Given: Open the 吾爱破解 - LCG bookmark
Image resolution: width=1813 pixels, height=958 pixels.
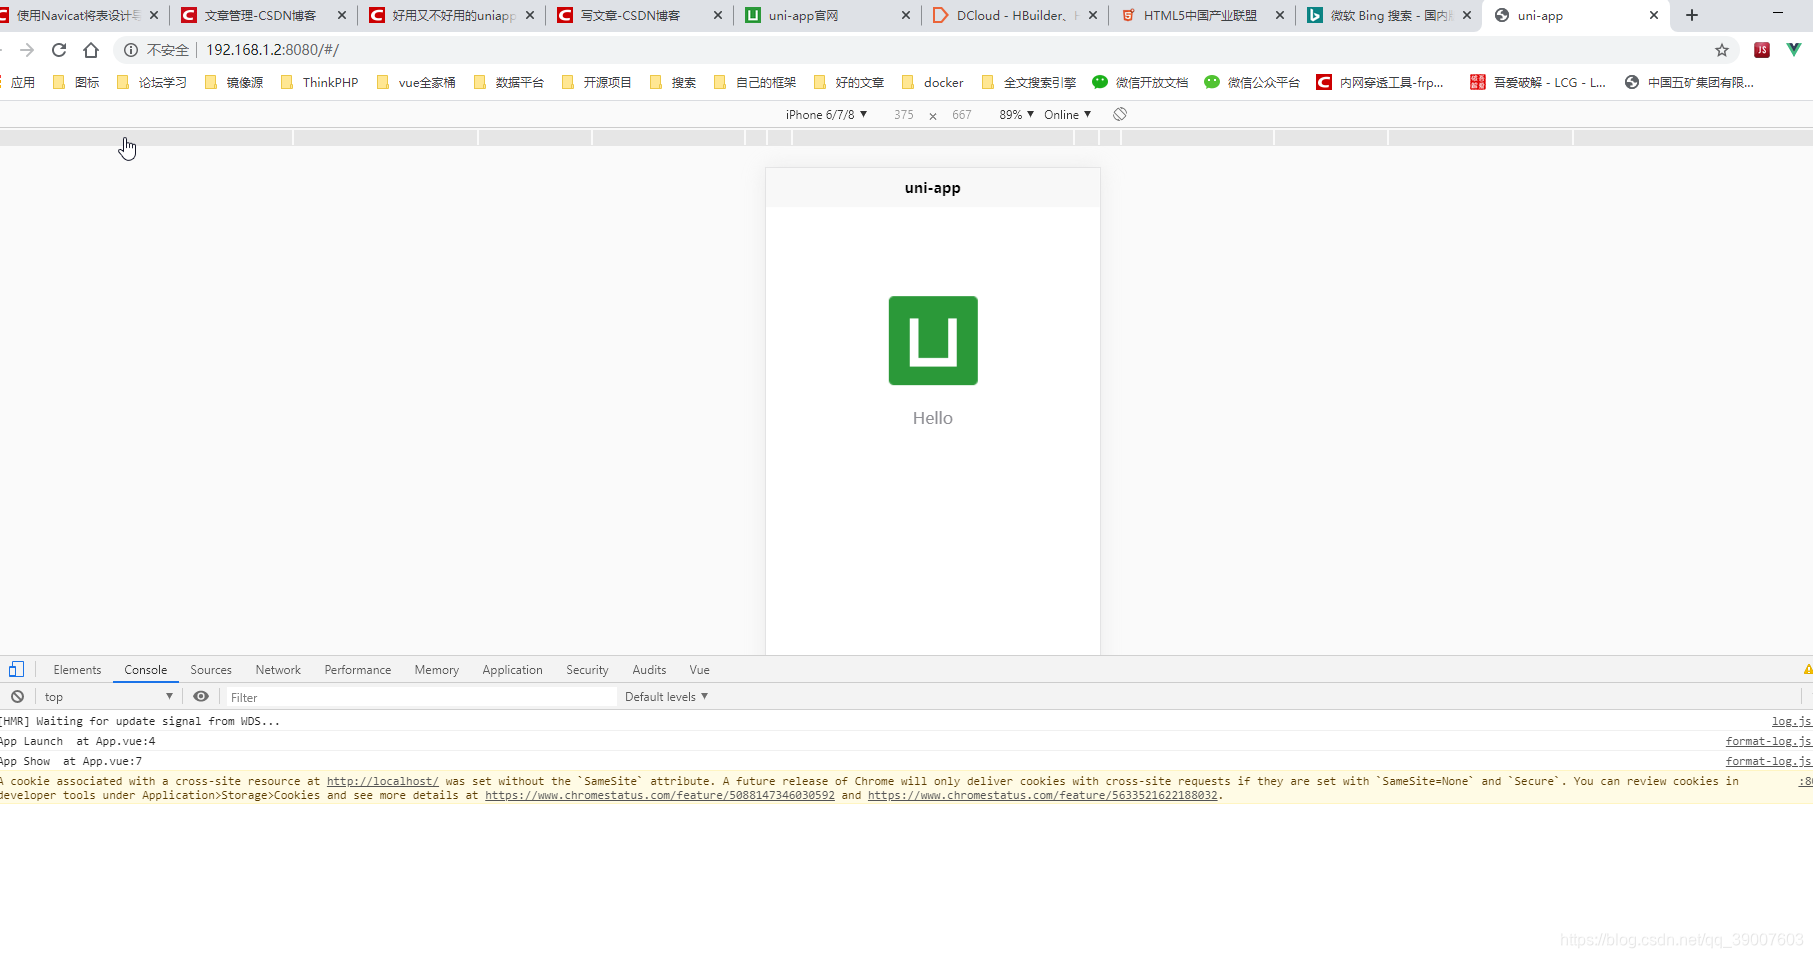Looking at the screenshot, I should point(1538,82).
